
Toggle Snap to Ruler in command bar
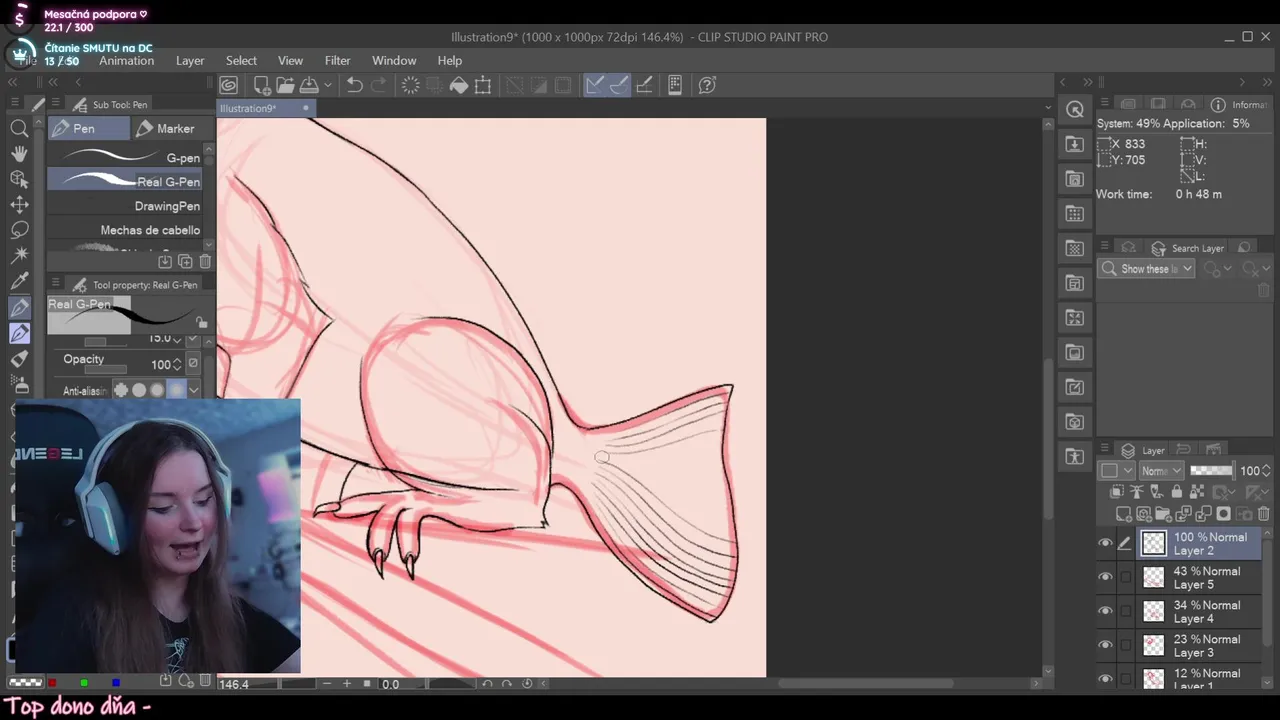pos(595,85)
